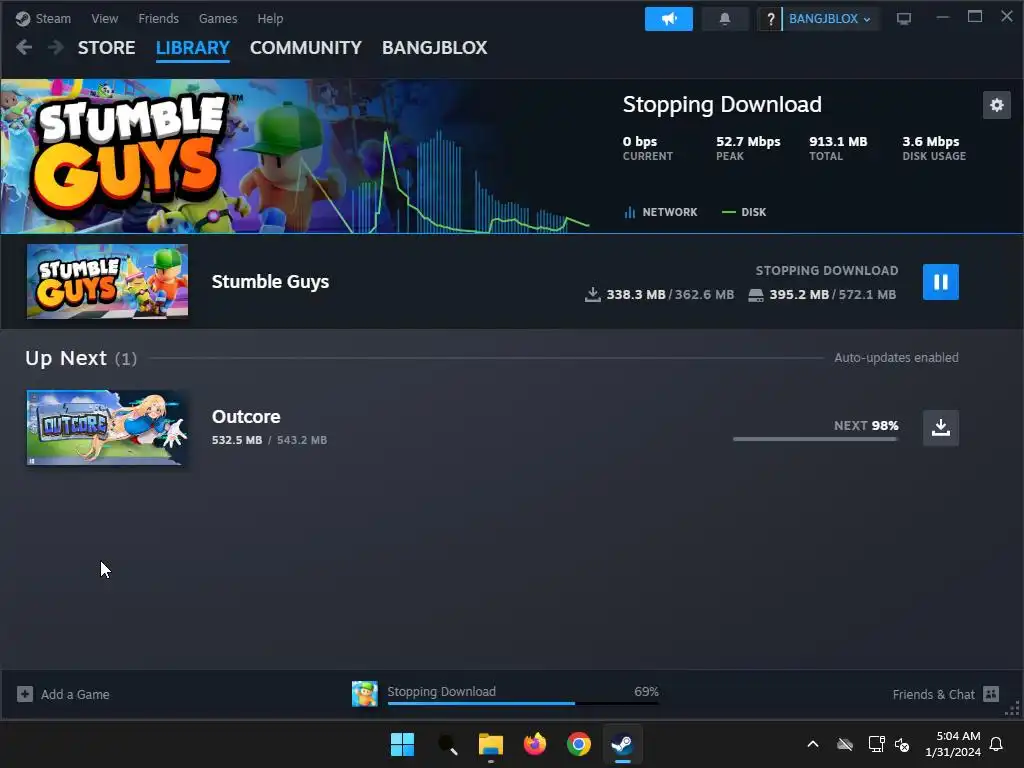The image size is (1024, 768).
Task: Go forward with the right arrow
Action: pos(56,47)
